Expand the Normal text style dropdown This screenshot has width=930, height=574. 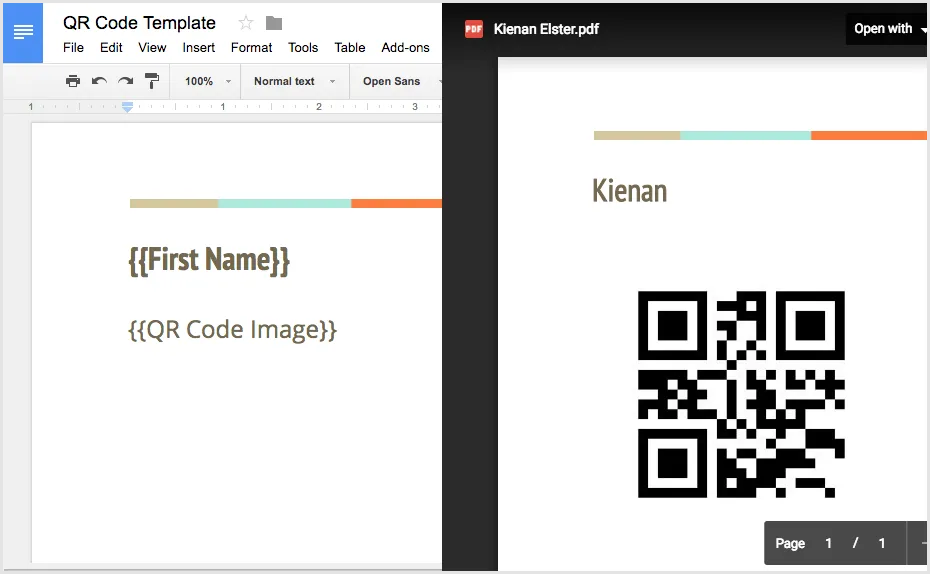[x=295, y=81]
